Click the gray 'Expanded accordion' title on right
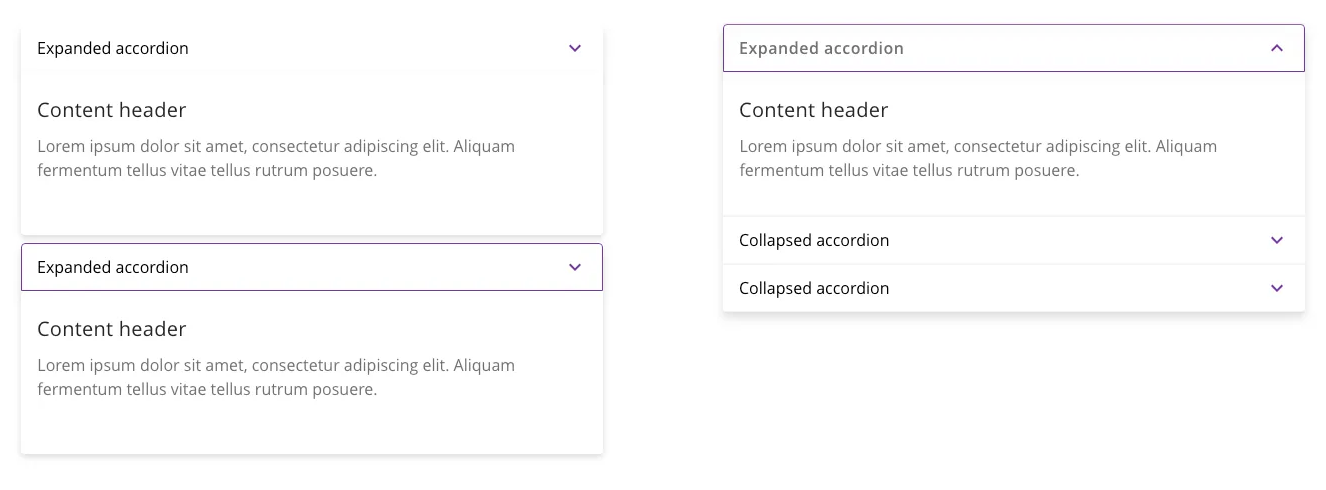This screenshot has height=490, width=1326. click(821, 48)
